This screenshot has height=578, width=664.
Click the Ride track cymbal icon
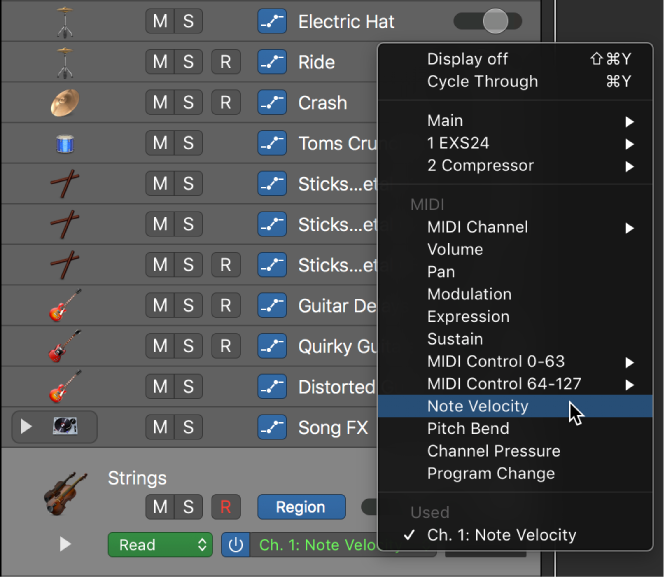(x=65, y=63)
